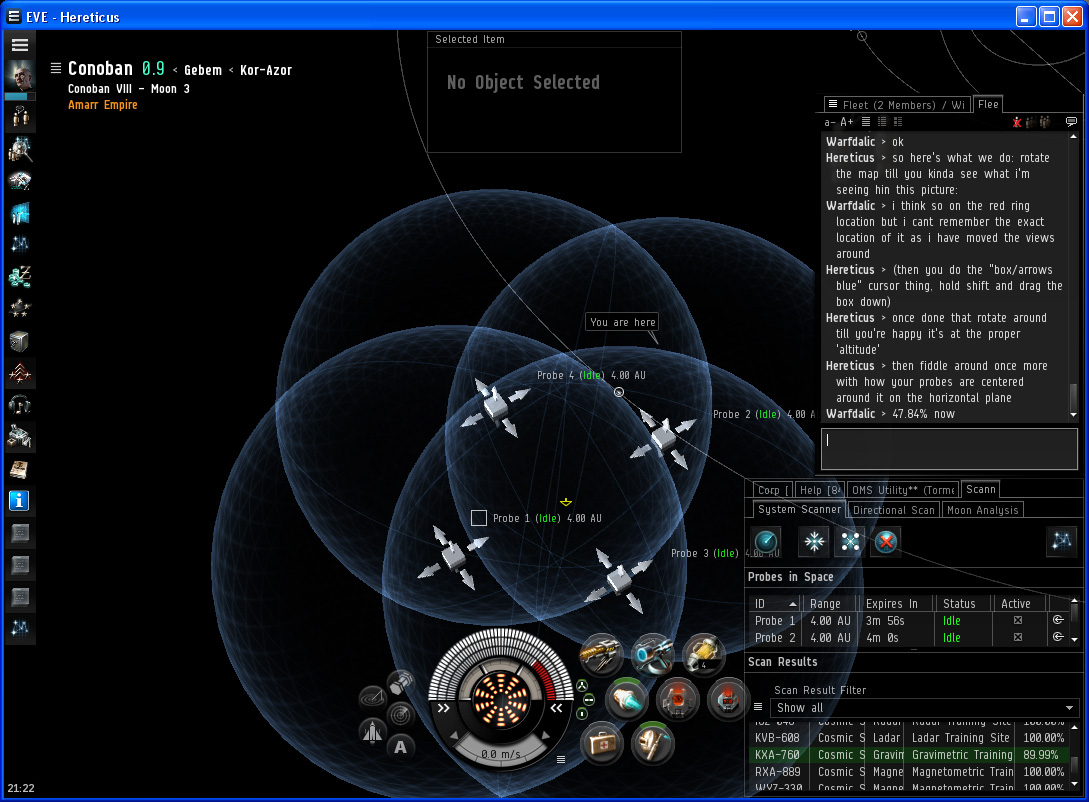Toggle the middle green HUD minus indicator
This screenshot has height=802, width=1089.
pos(589,699)
